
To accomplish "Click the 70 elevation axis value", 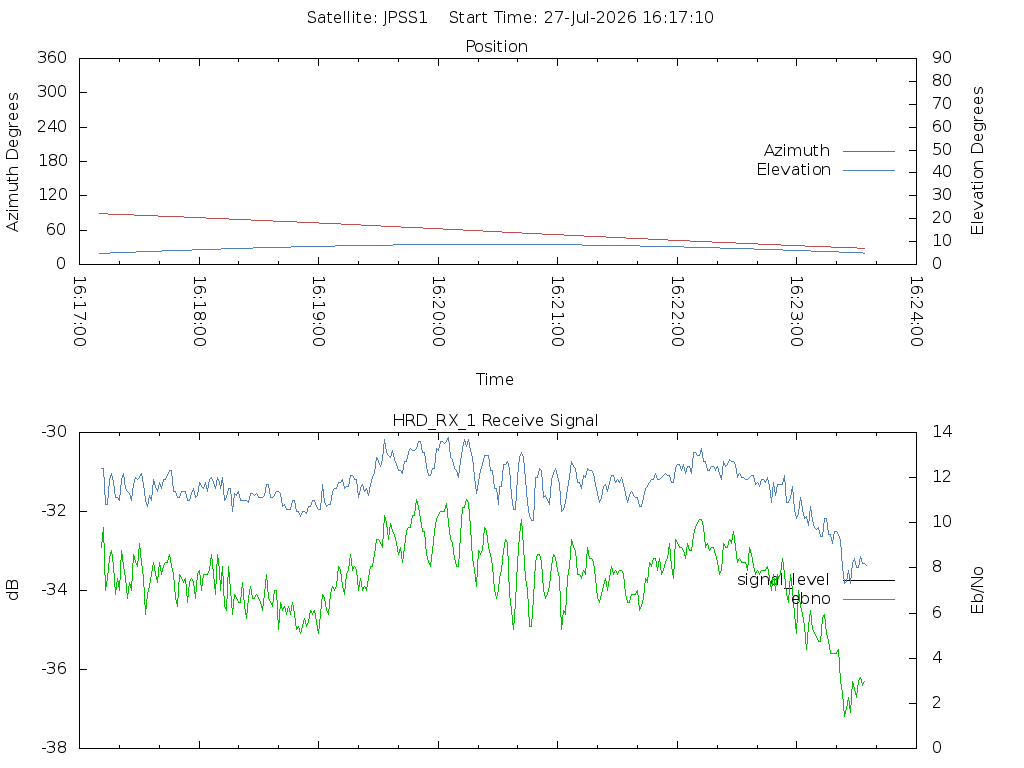I will 942,103.
